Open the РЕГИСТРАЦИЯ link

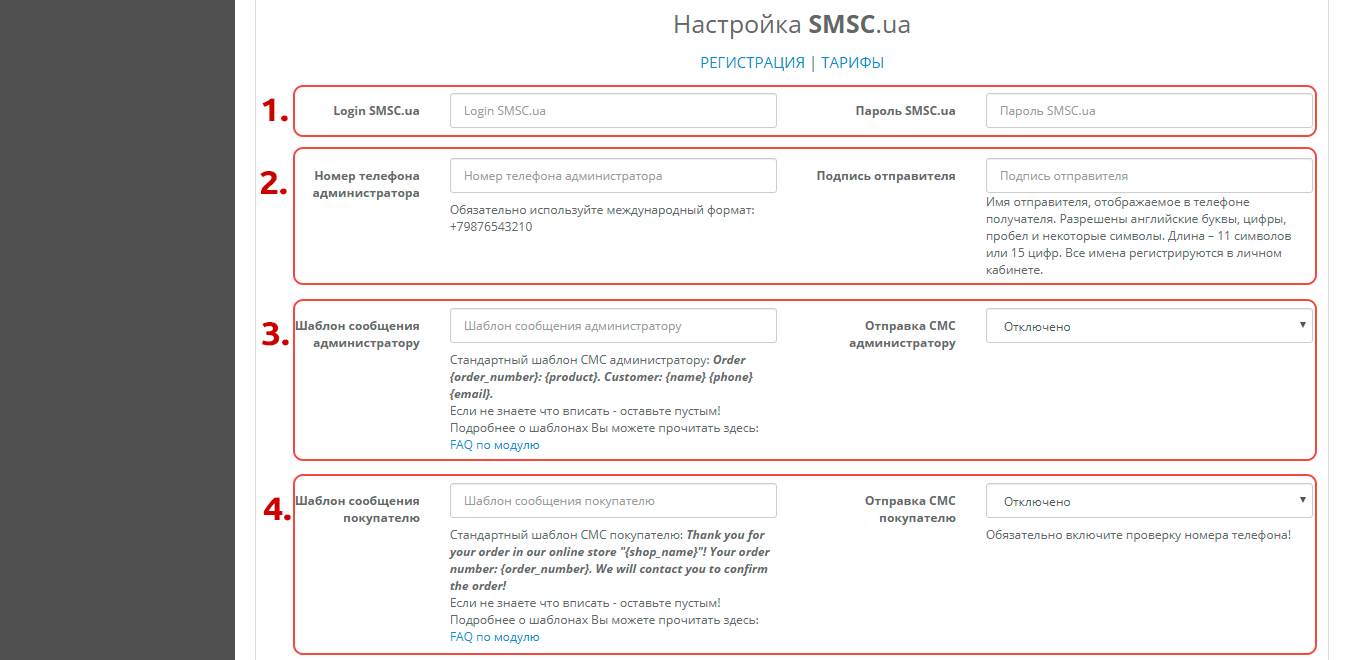point(752,63)
